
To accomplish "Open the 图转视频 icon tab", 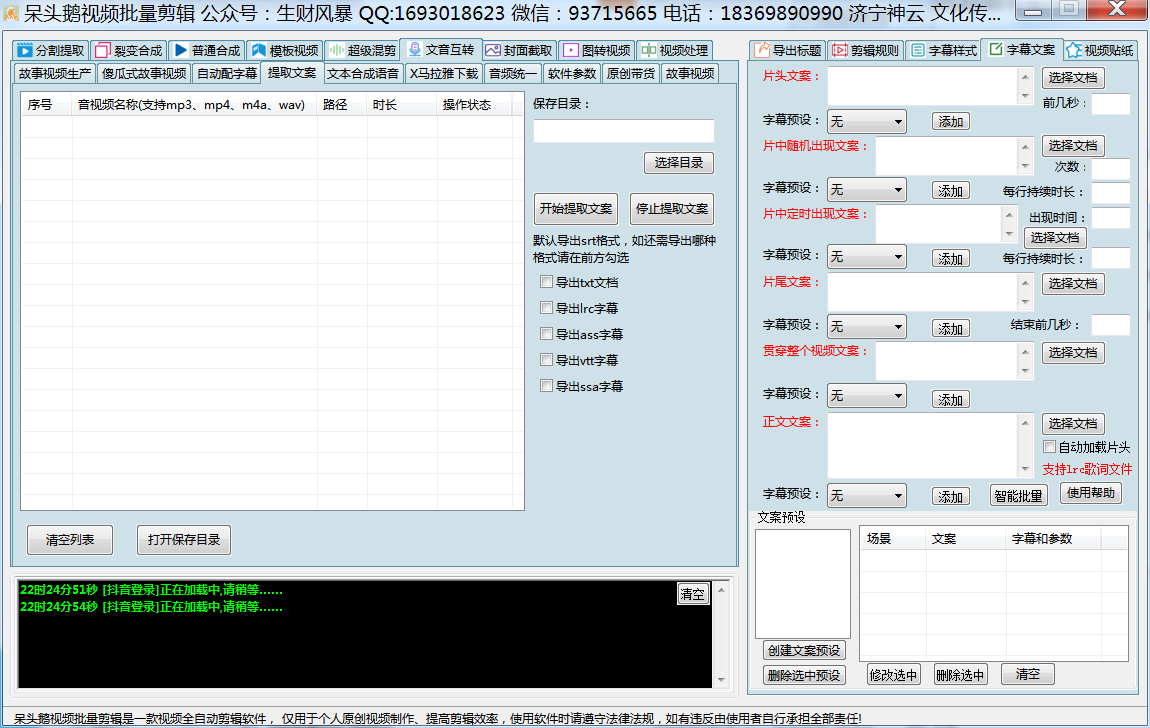I will 571,51.
